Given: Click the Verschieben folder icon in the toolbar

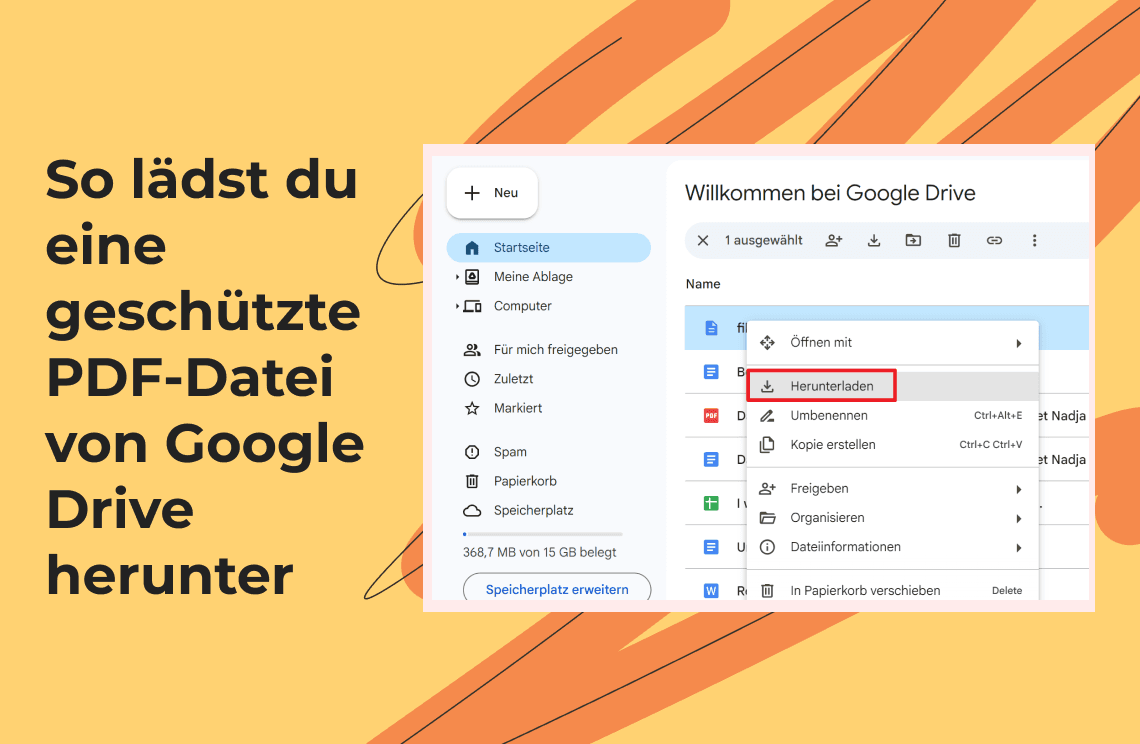Looking at the screenshot, I should (x=913, y=240).
